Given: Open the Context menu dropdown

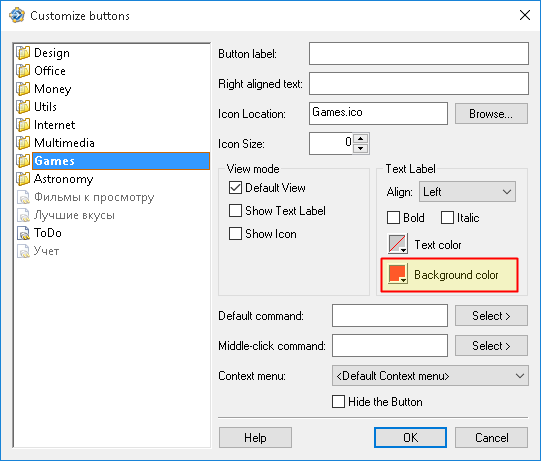Looking at the screenshot, I should point(430,375).
